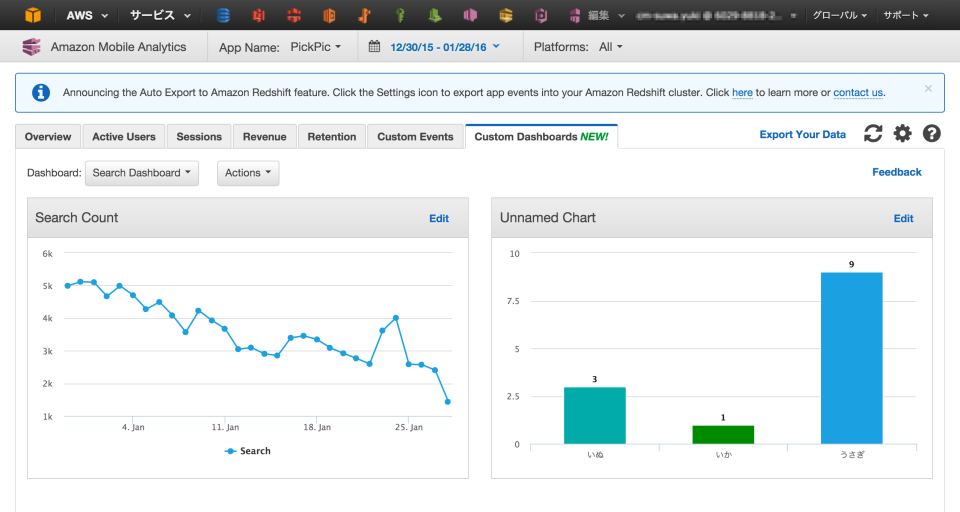The height and width of the screenshot is (512, 960).
Task: Click the Export Your Data link
Action: click(x=803, y=134)
